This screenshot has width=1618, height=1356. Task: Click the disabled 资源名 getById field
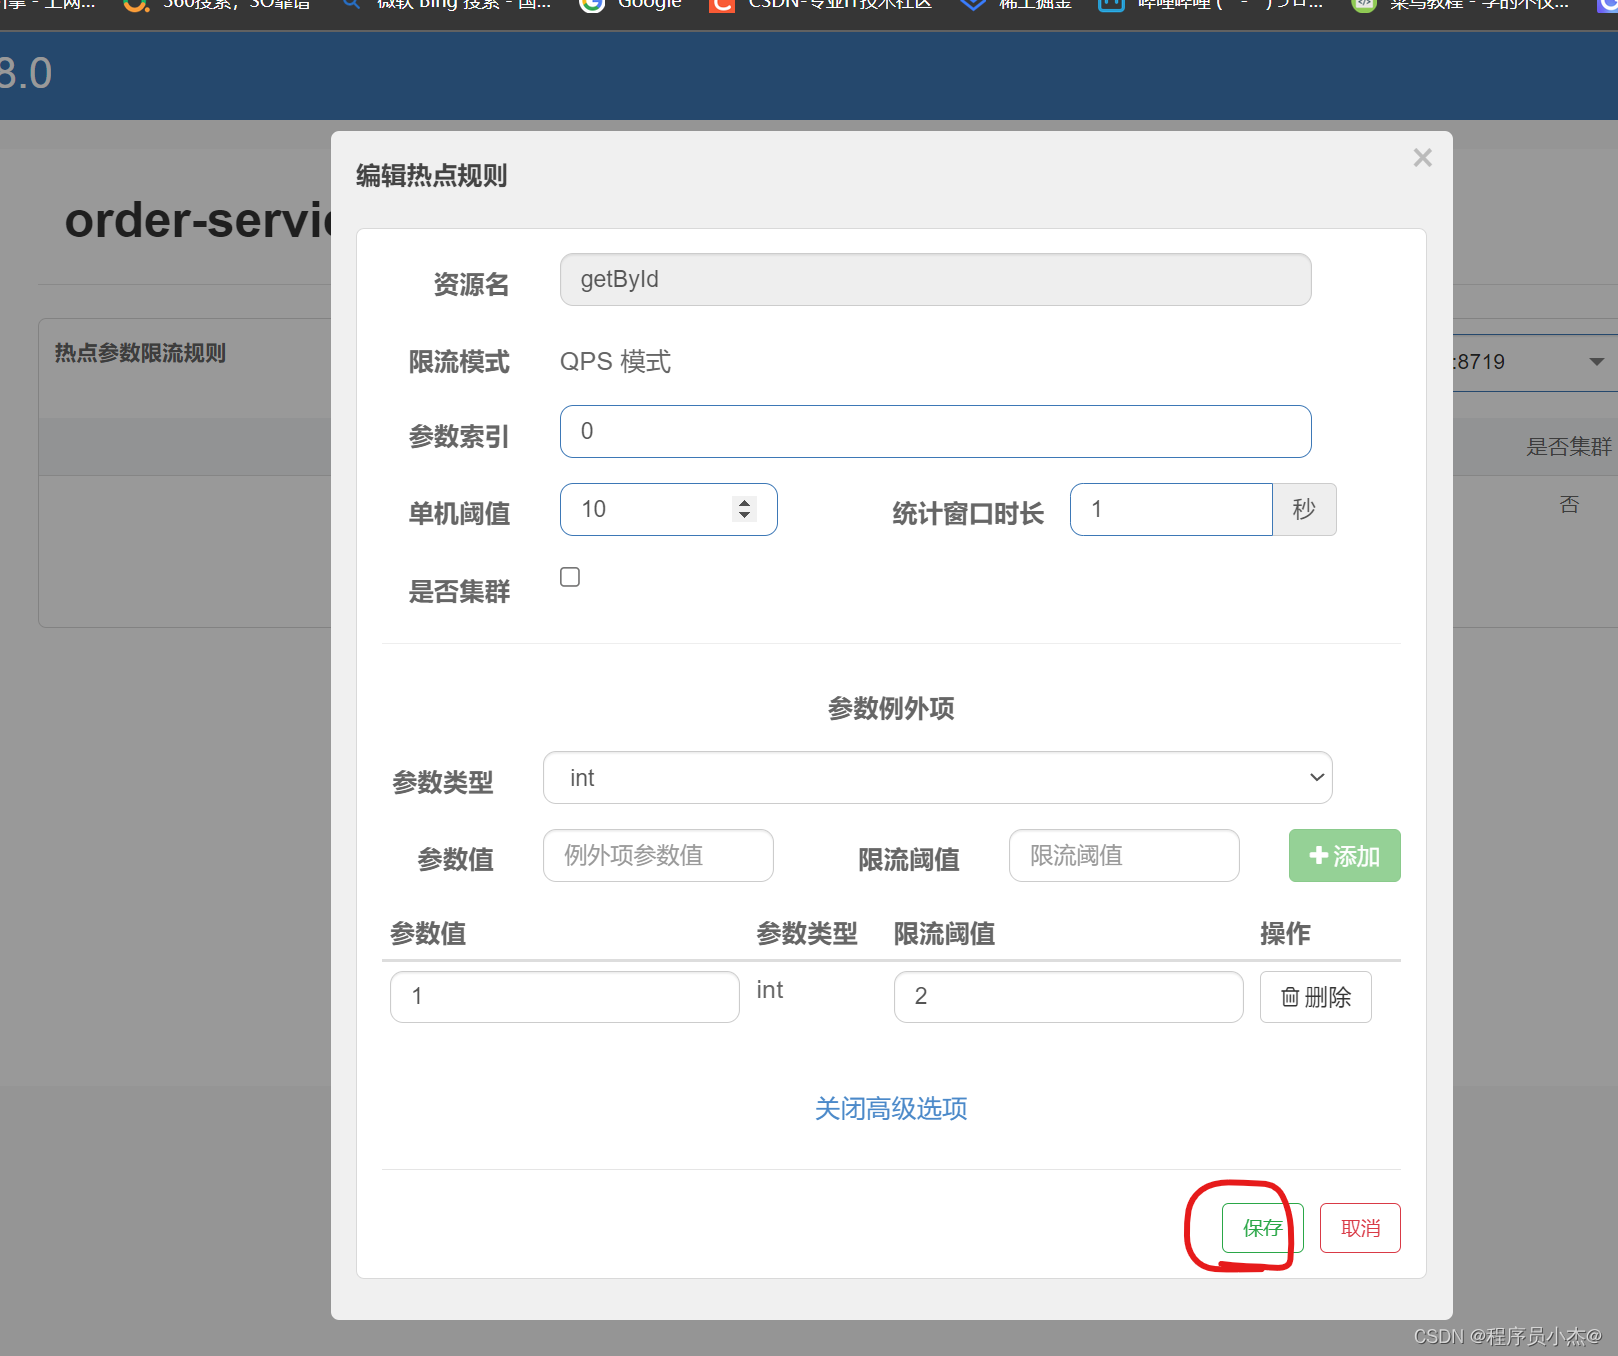click(x=935, y=279)
